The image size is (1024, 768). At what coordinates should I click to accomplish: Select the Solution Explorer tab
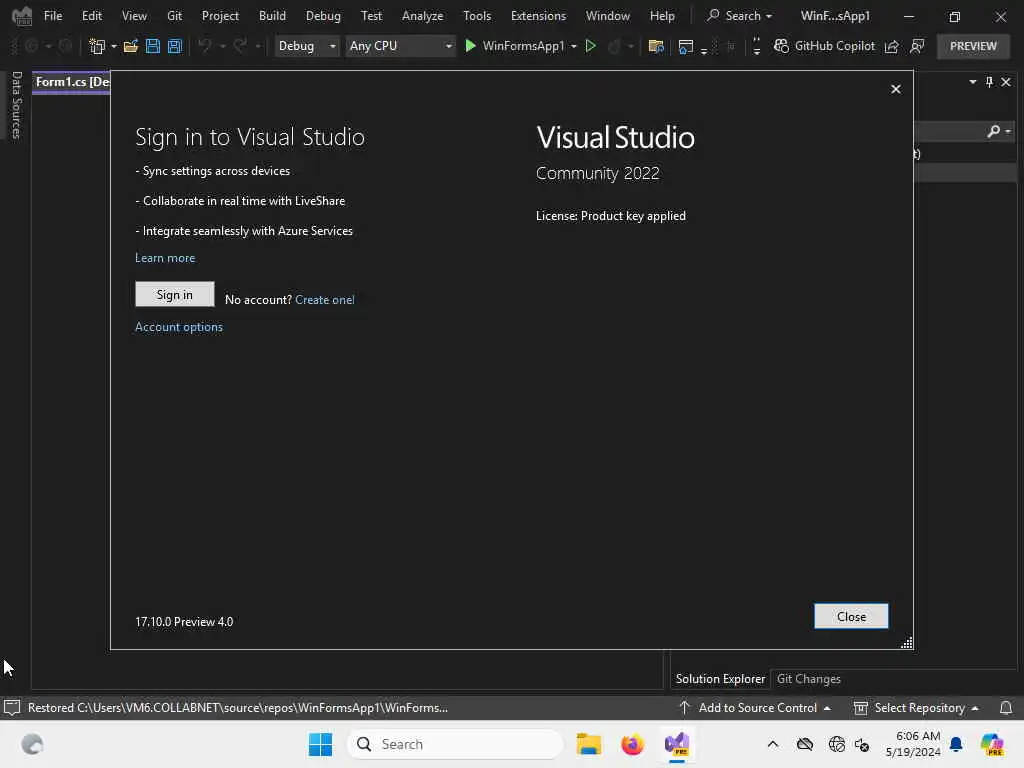(x=720, y=679)
